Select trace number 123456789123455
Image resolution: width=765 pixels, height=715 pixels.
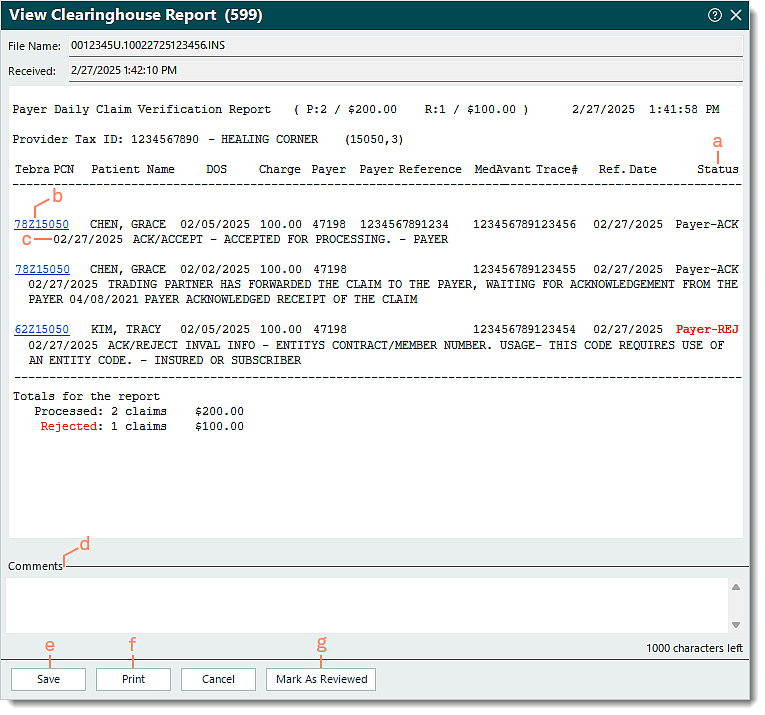coord(524,269)
